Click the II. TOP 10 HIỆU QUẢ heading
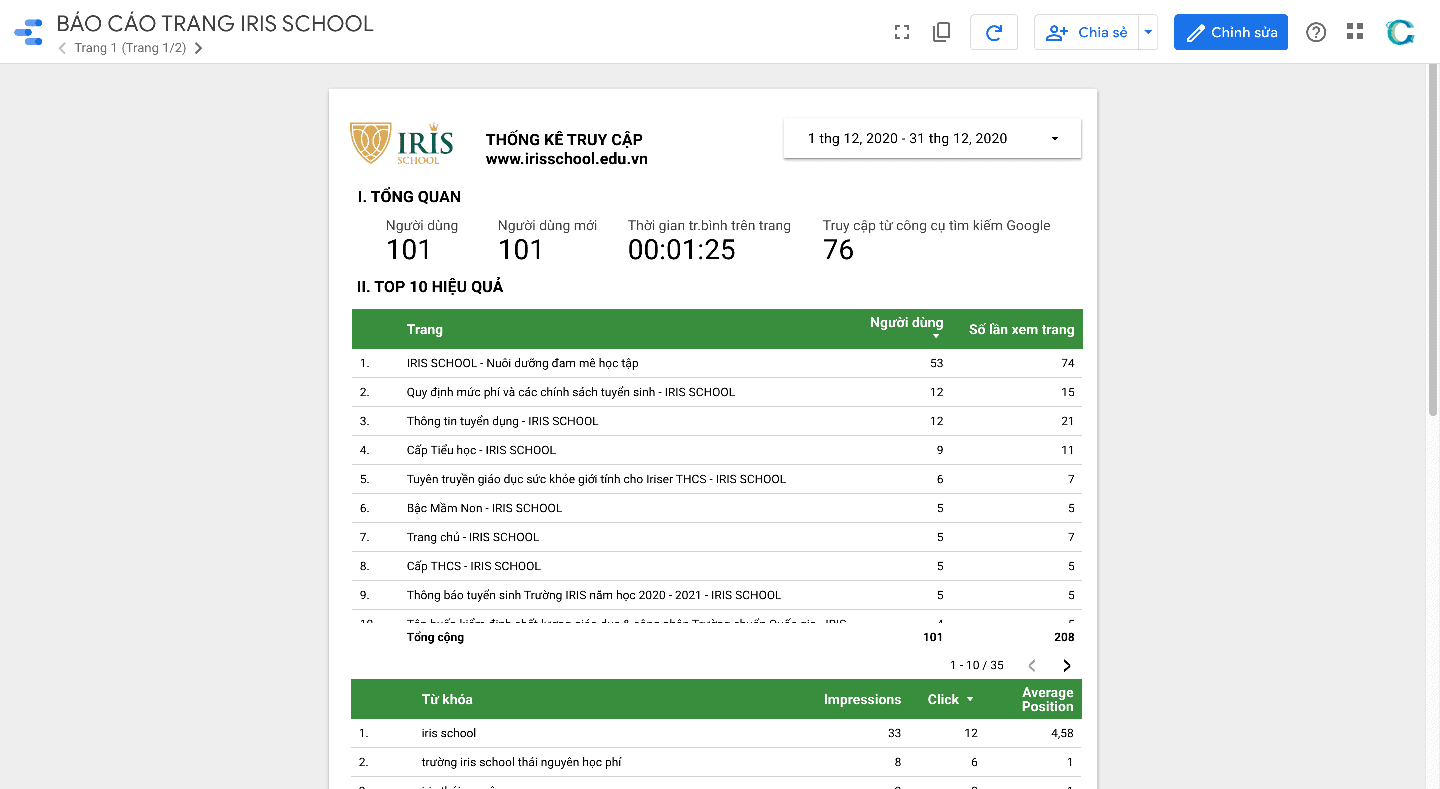Image resolution: width=1440 pixels, height=789 pixels. pyautogui.click(x=430, y=287)
